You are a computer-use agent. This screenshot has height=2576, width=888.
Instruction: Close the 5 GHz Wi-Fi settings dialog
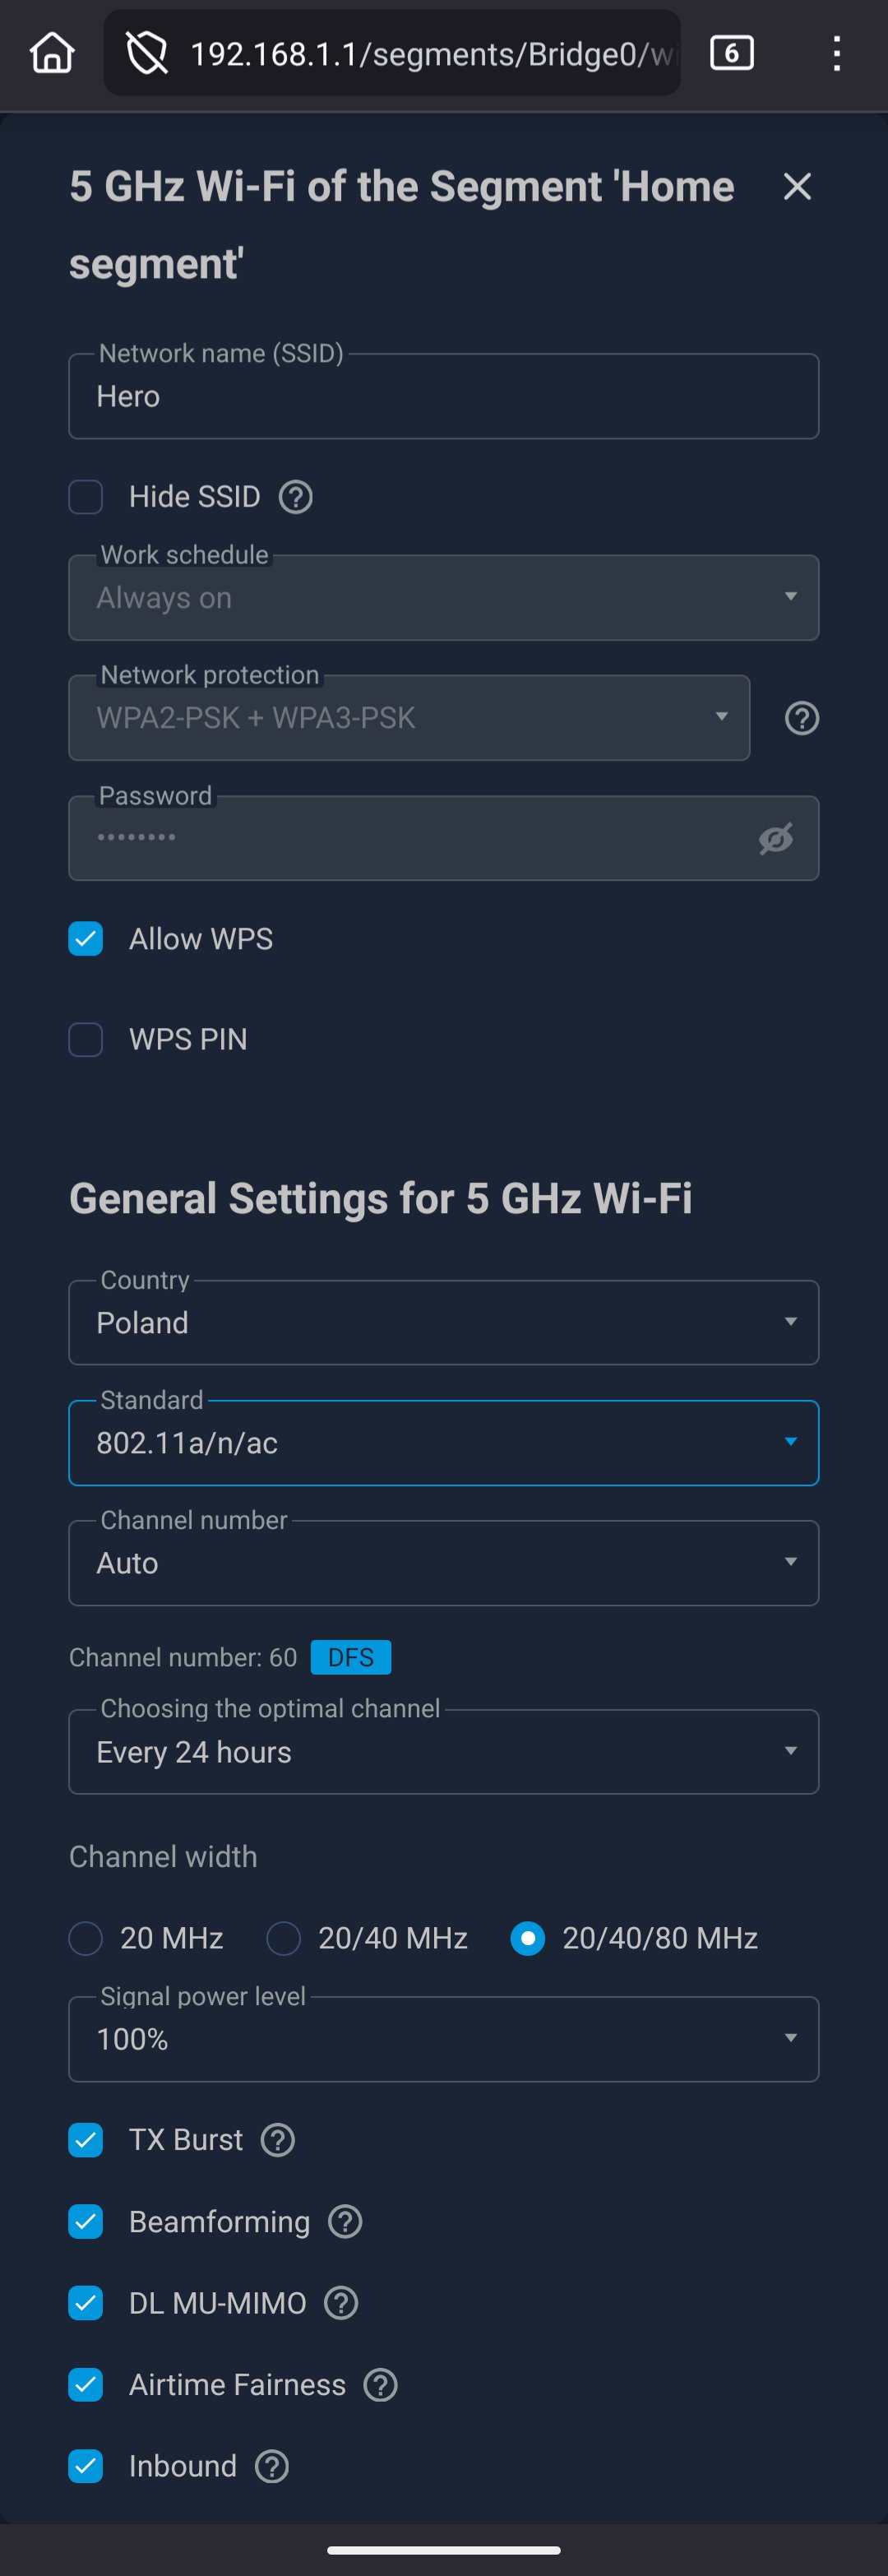797,186
